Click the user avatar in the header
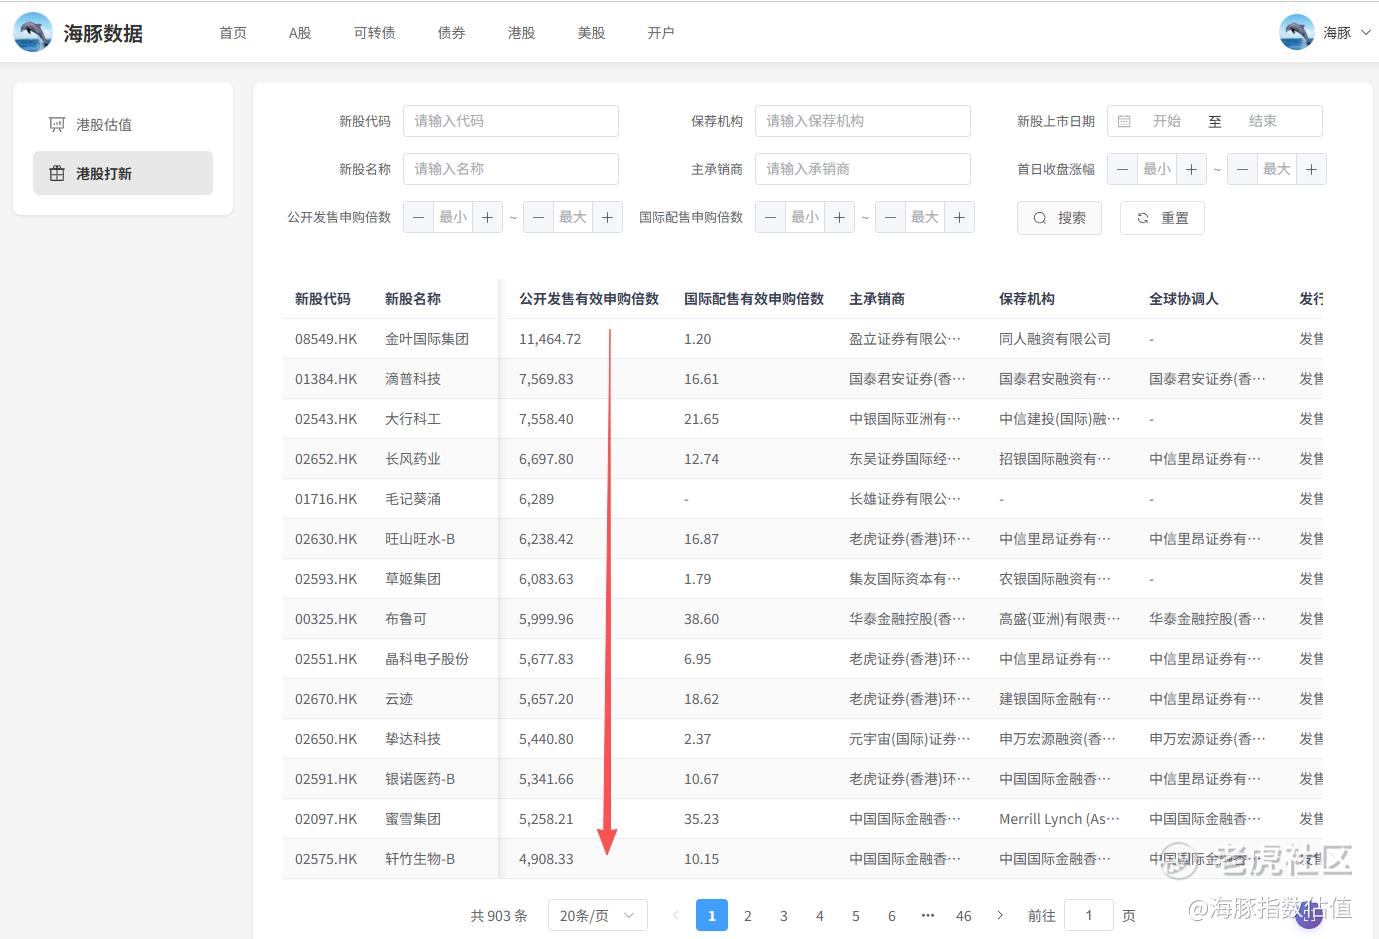 pos(1297,32)
